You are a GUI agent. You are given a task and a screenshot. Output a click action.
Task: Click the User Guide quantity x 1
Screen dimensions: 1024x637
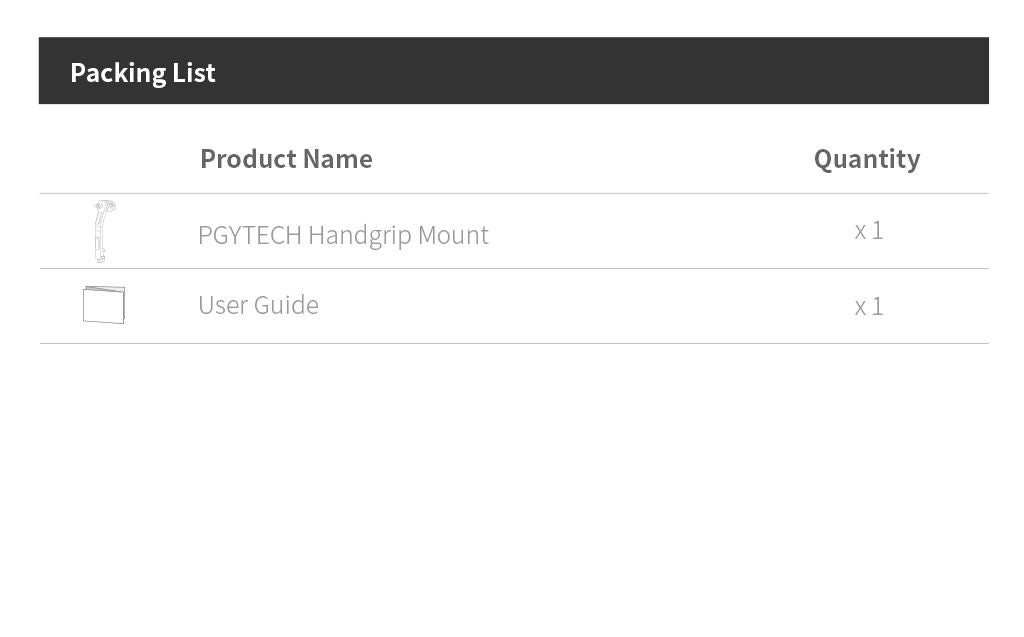[868, 306]
